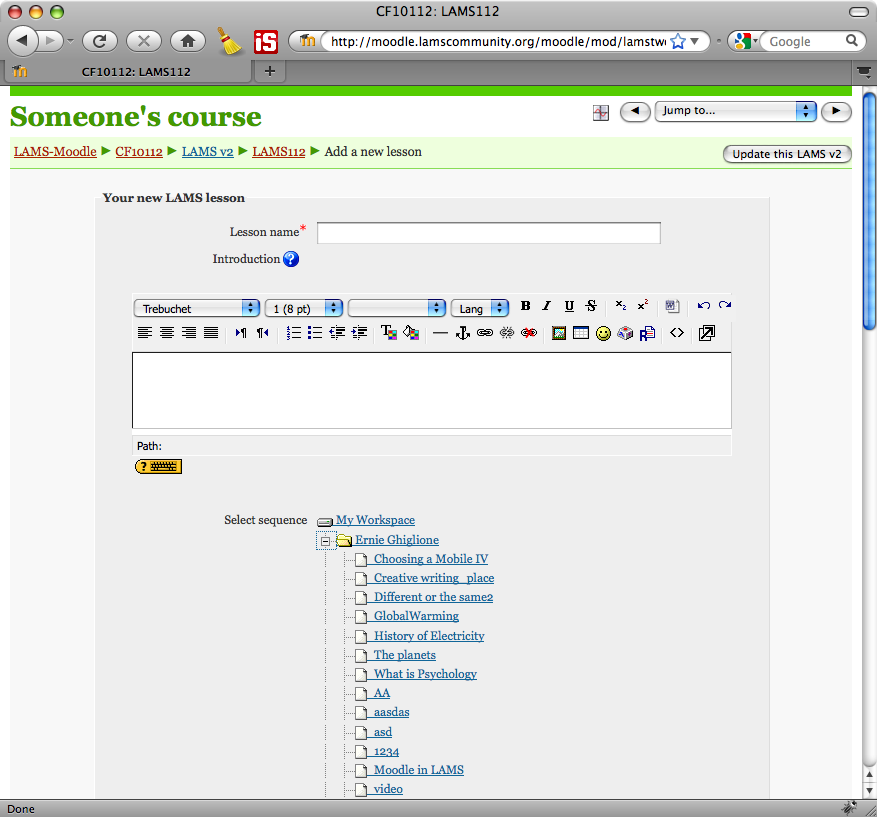
Task: Toggle strikethrough text formatting
Action: click(x=591, y=307)
